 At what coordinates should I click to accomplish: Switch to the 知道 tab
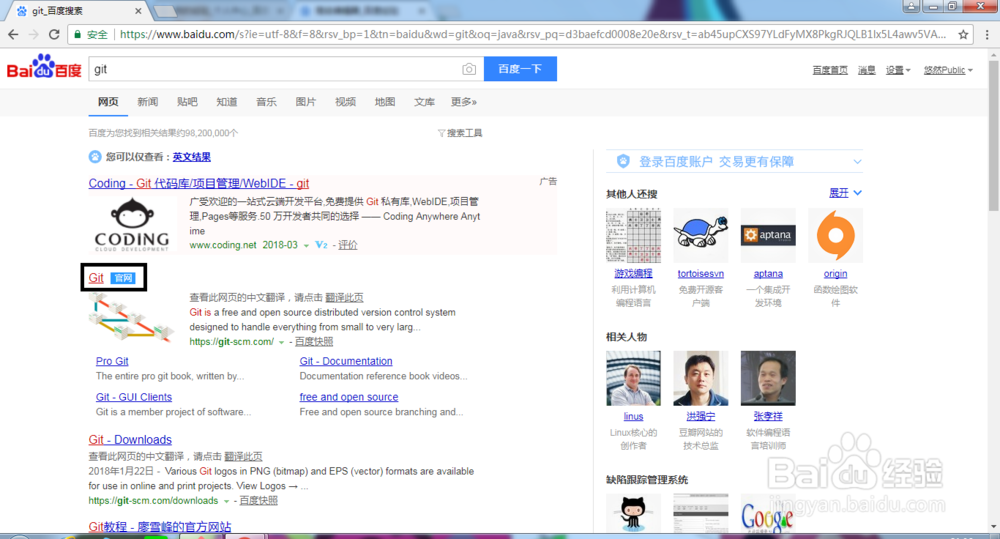(226, 102)
